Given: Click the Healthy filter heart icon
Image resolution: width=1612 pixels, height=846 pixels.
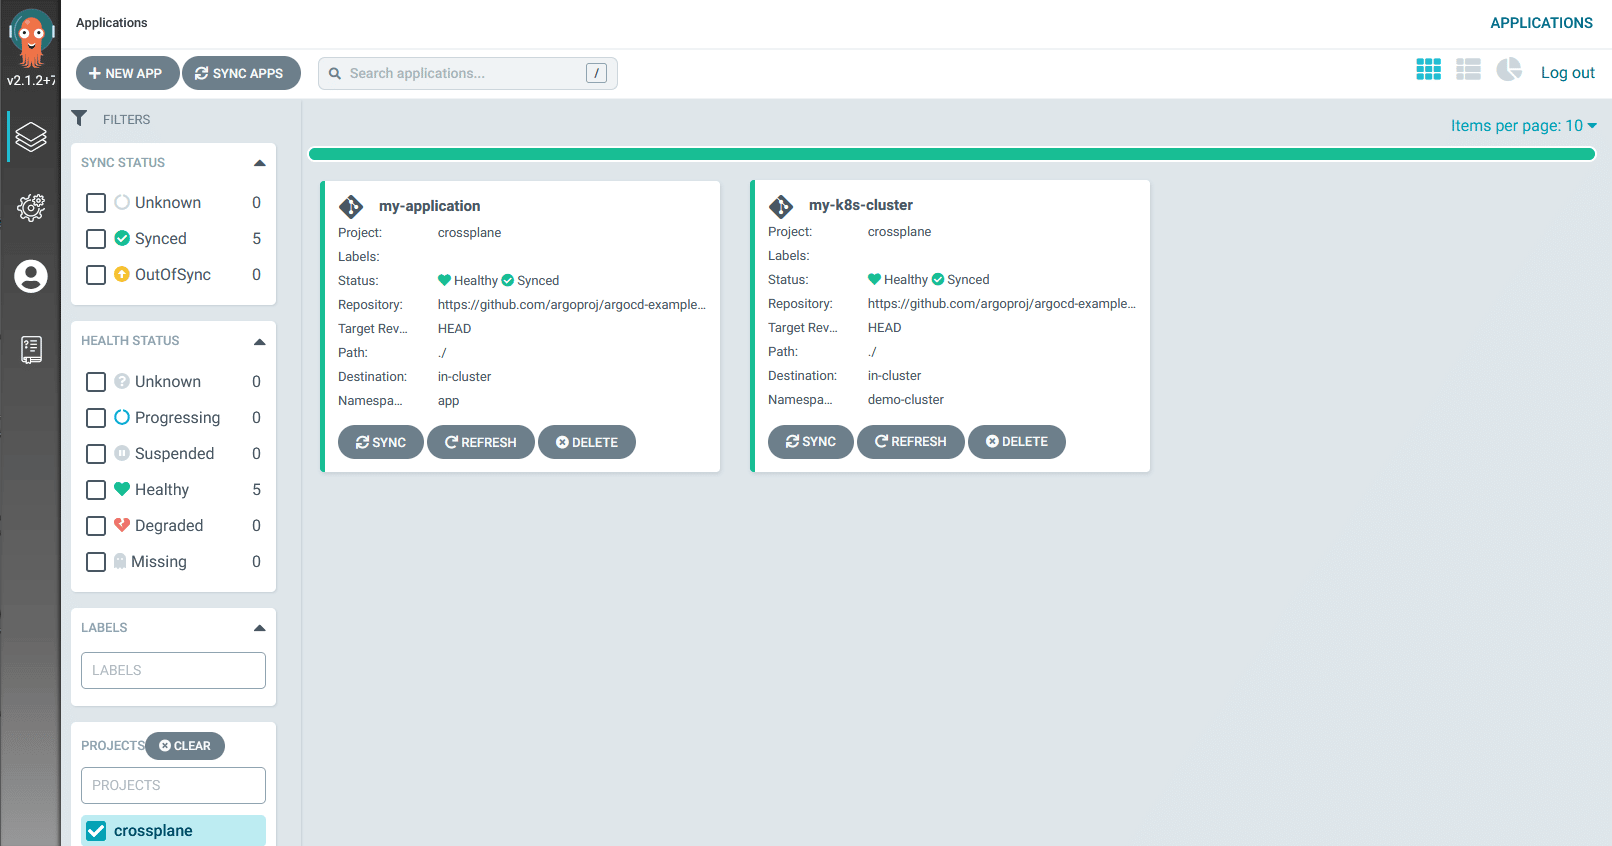Looking at the screenshot, I should pyautogui.click(x=122, y=489).
